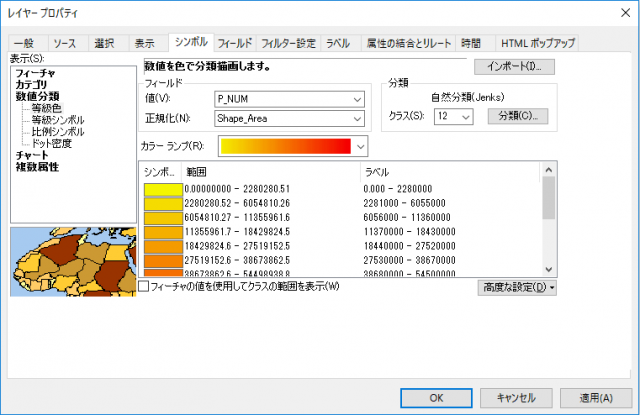This screenshot has height=415, width=640.
Task: Click the yellow symbol swatch of first class
Action: click(163, 190)
